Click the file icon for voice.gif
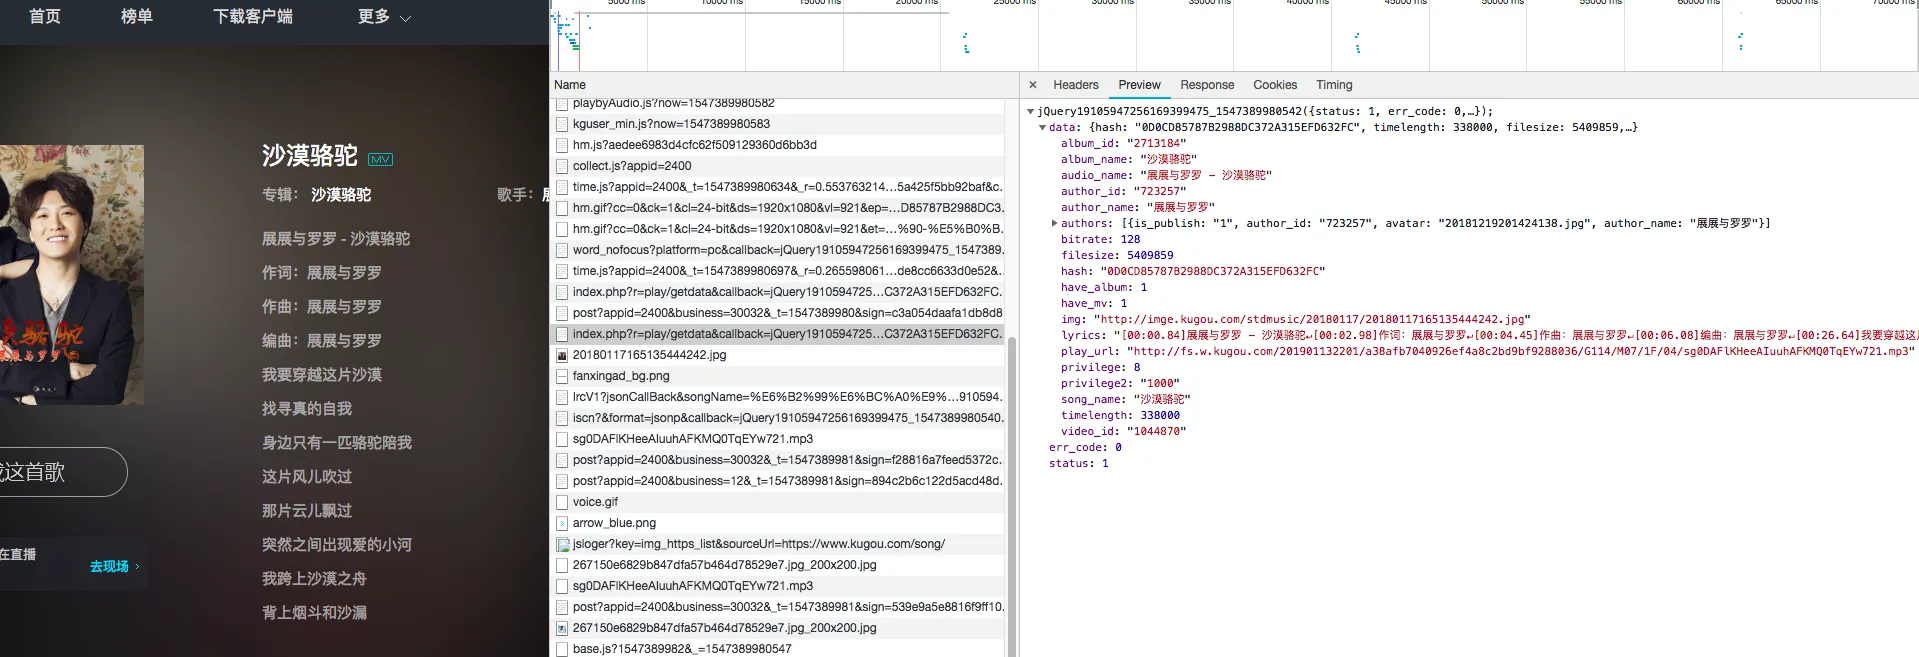The image size is (1919, 657). 562,502
